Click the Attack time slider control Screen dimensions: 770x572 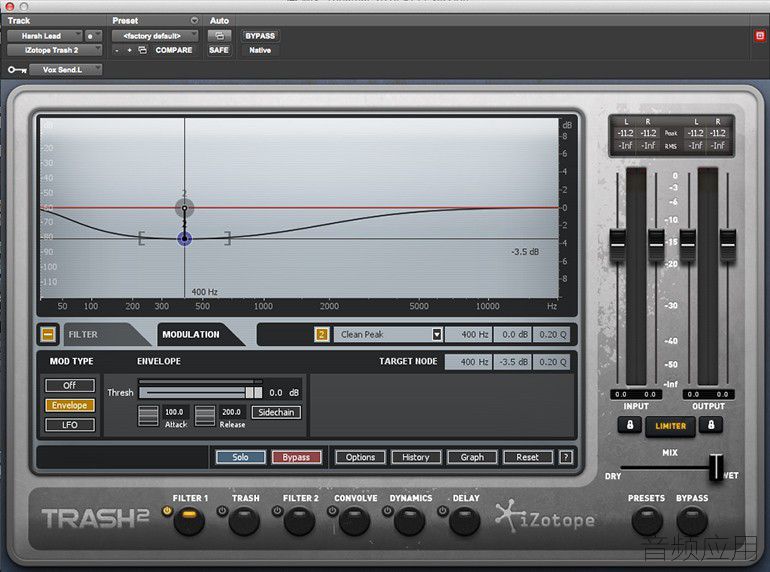click(x=148, y=416)
